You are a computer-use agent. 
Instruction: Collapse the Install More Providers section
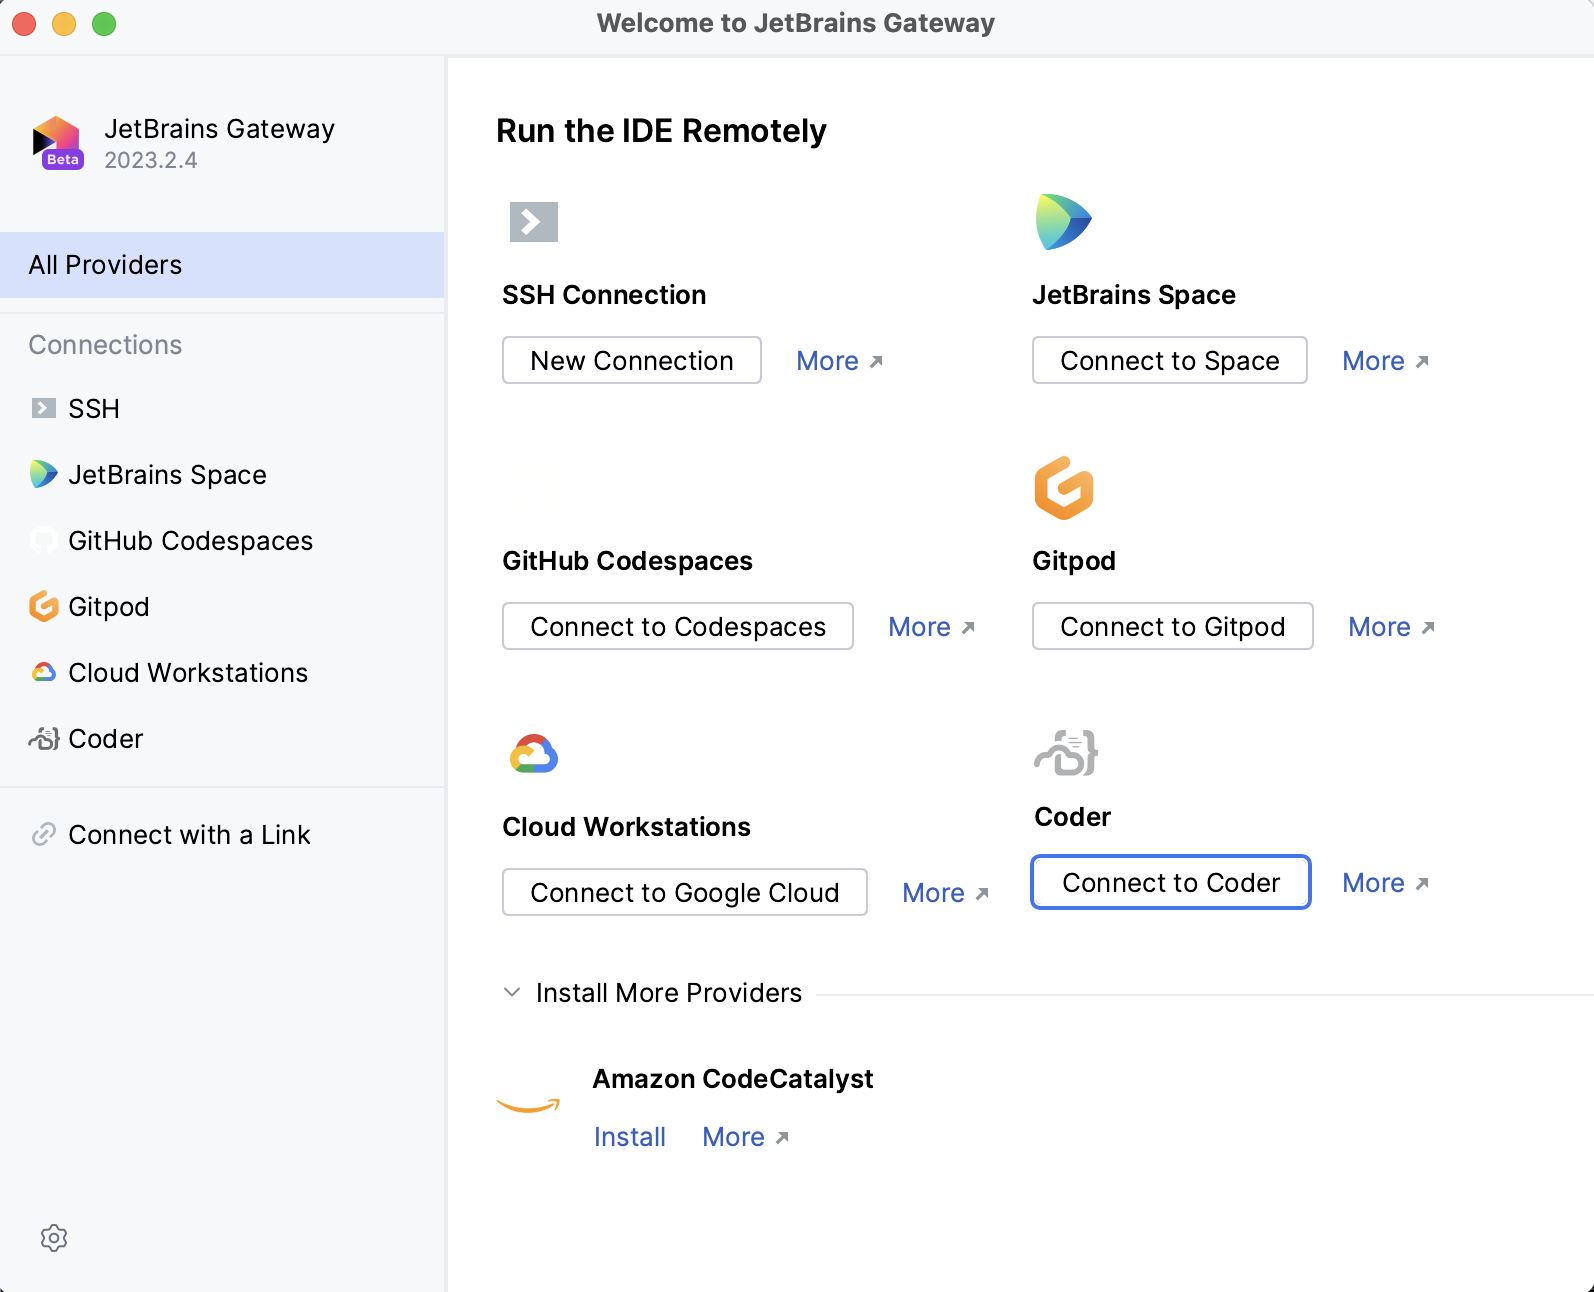[x=512, y=993]
